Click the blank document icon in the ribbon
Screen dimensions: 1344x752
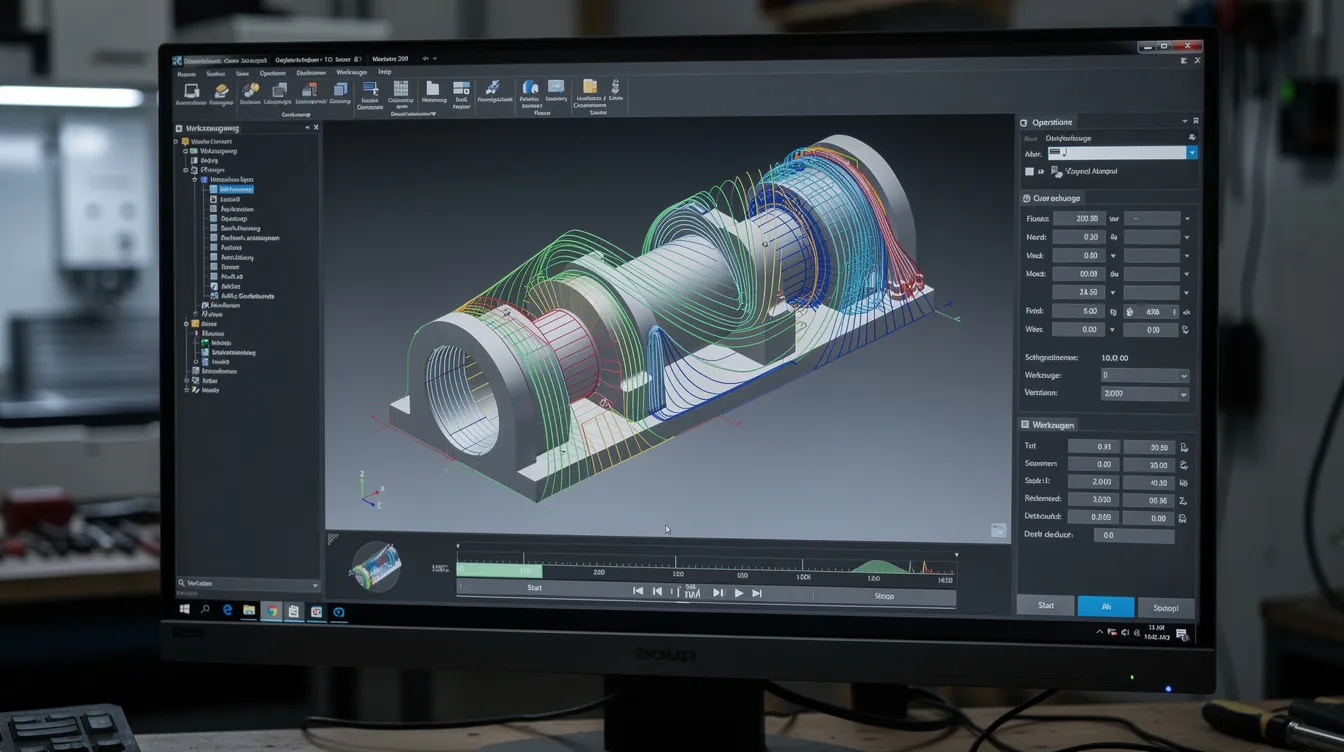tap(433, 88)
